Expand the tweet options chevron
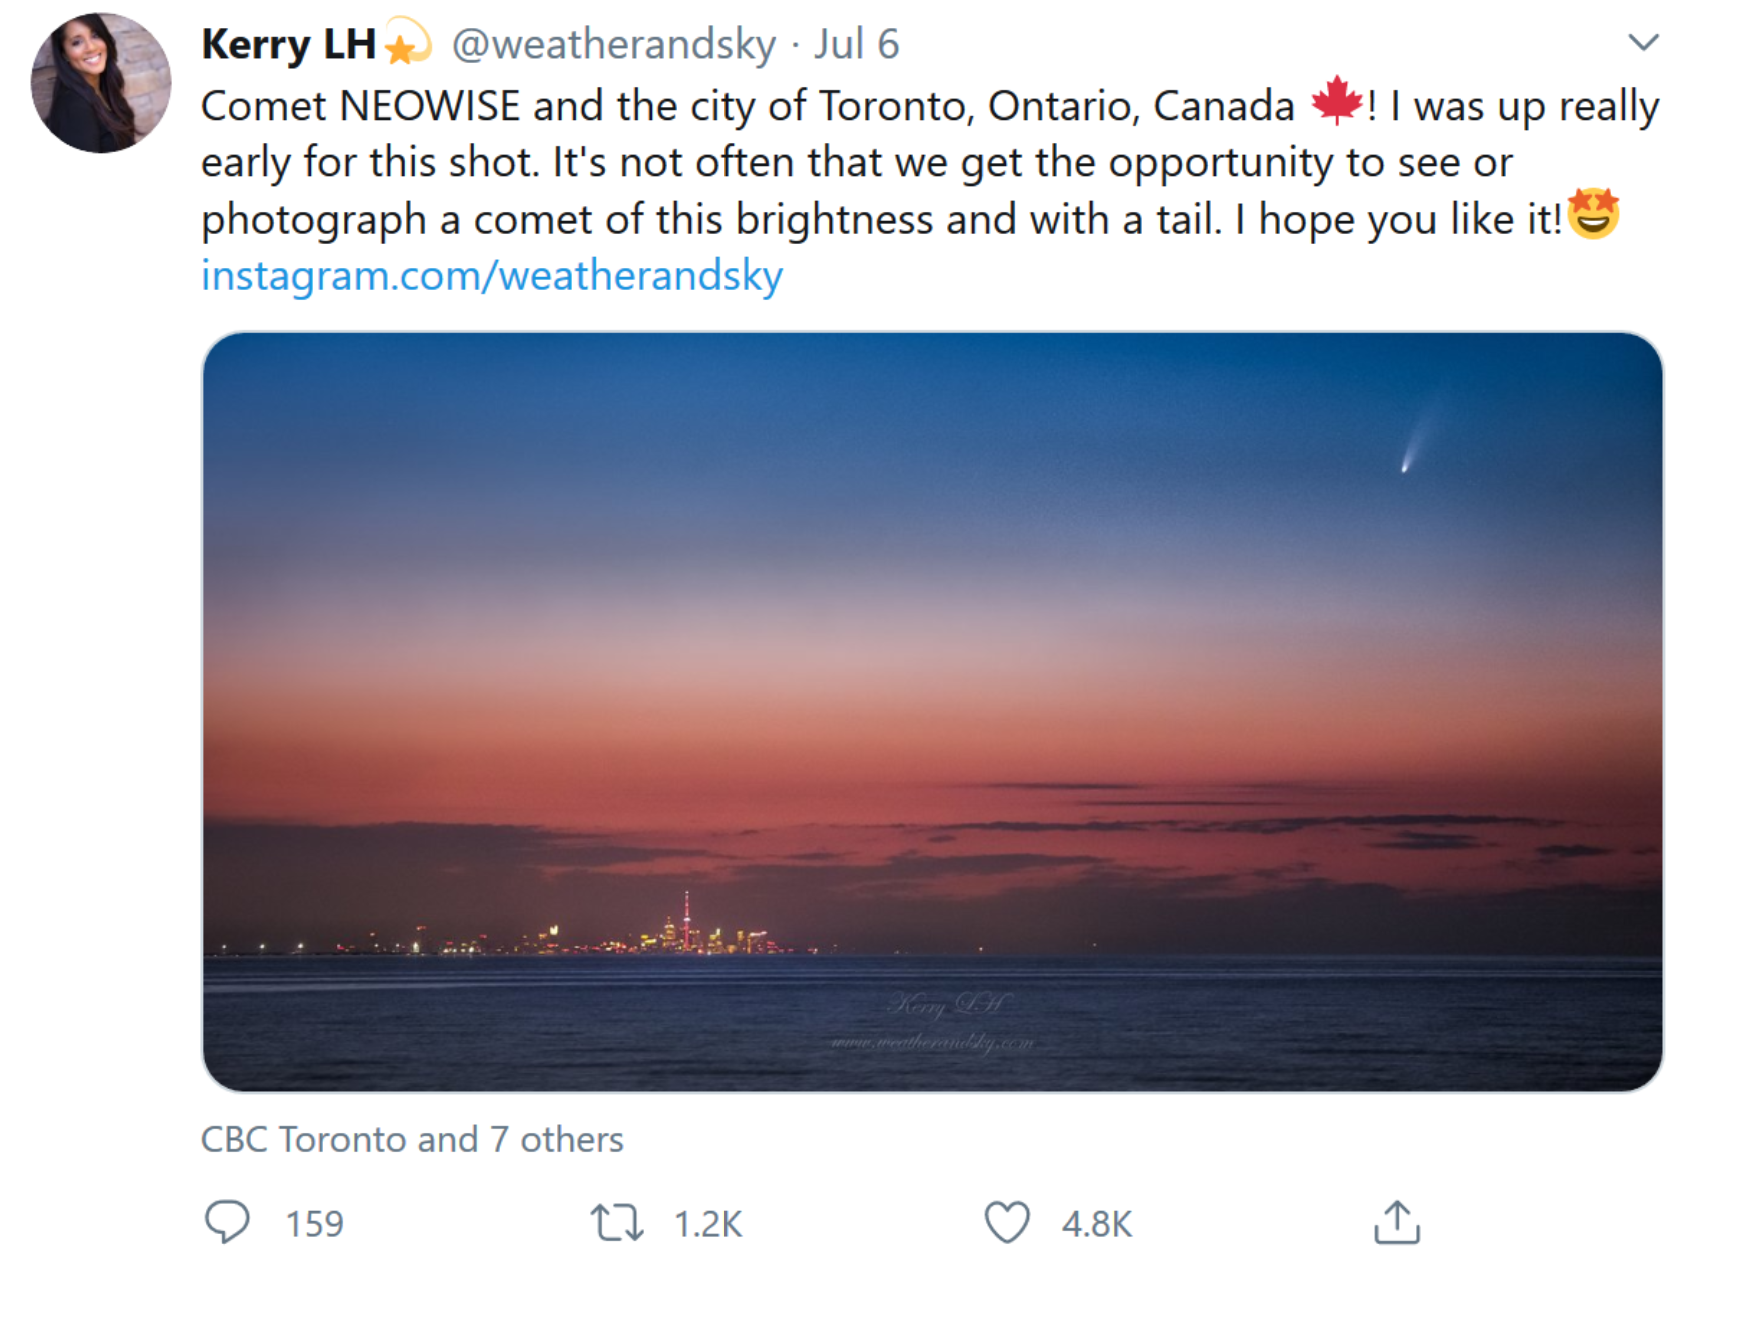The width and height of the screenshot is (1737, 1319). pyautogui.click(x=1643, y=42)
